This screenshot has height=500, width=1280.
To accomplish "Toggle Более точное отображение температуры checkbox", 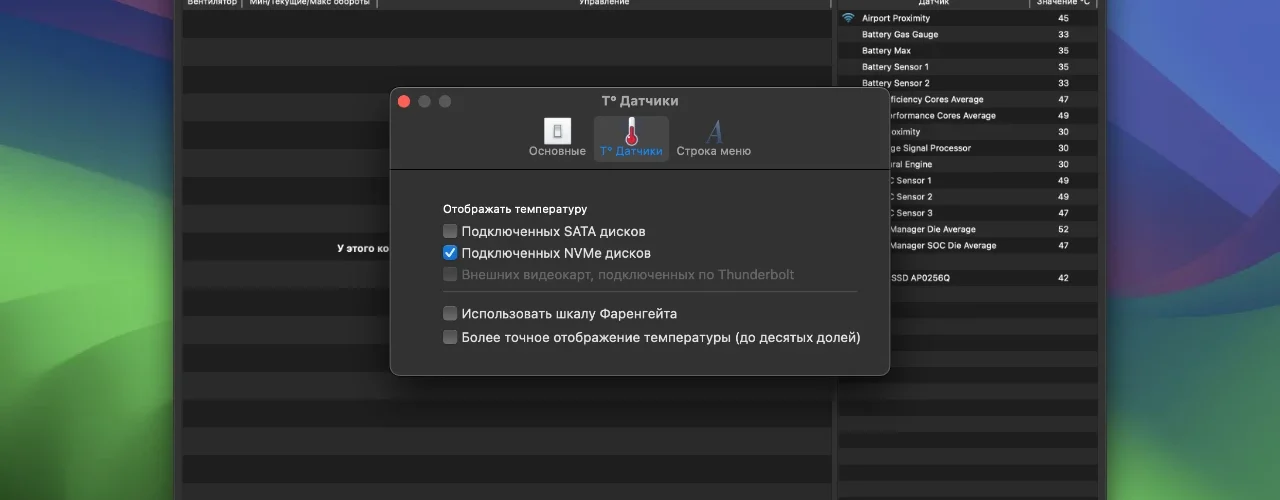I will (x=450, y=337).
